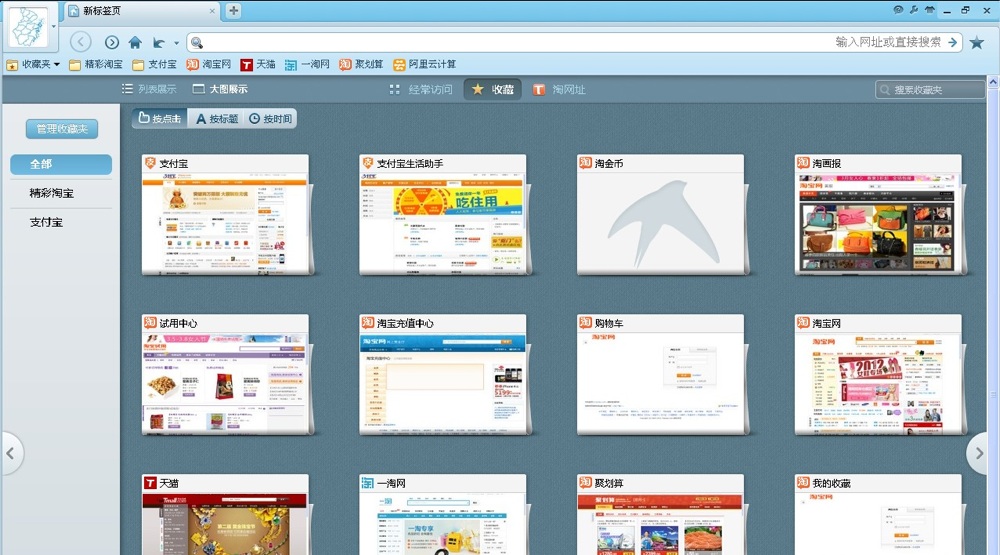The width and height of the screenshot is (1000, 555).
Task: Click the undo closed tab arrow icon
Action: pyautogui.click(x=158, y=43)
